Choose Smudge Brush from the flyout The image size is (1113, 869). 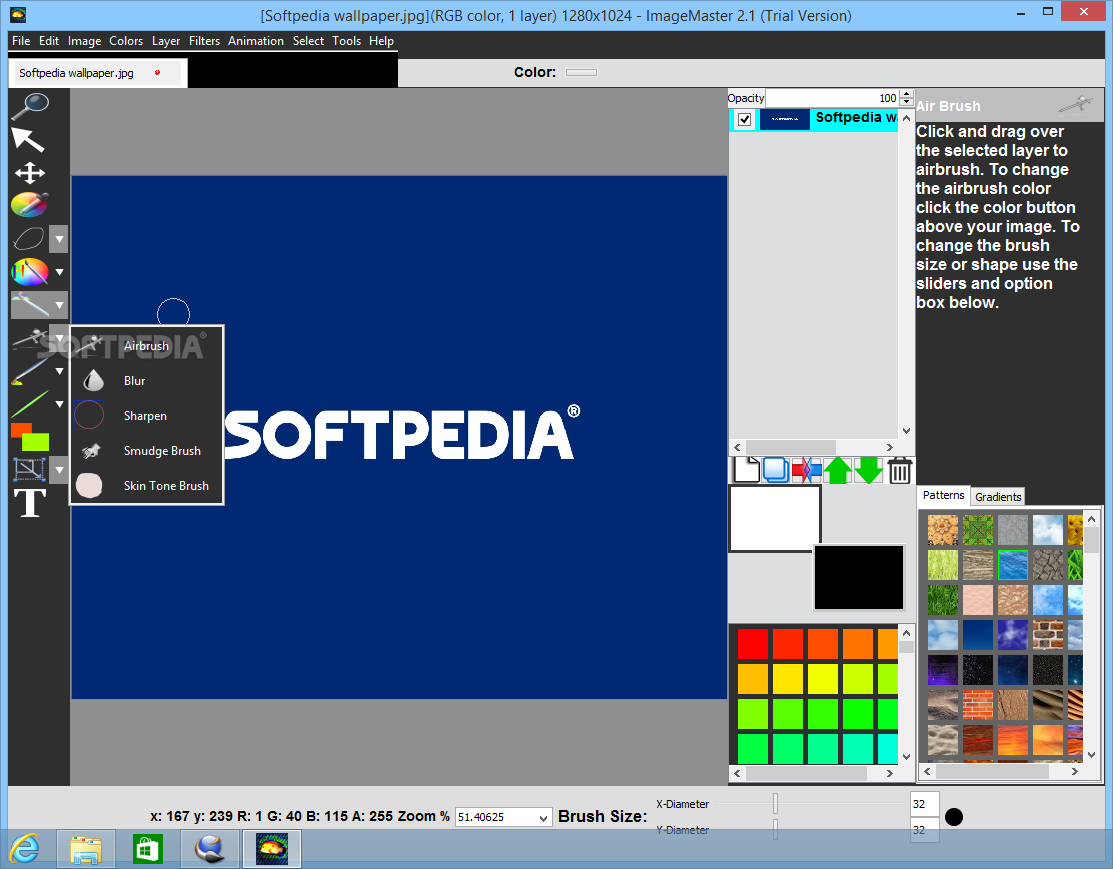coord(146,451)
